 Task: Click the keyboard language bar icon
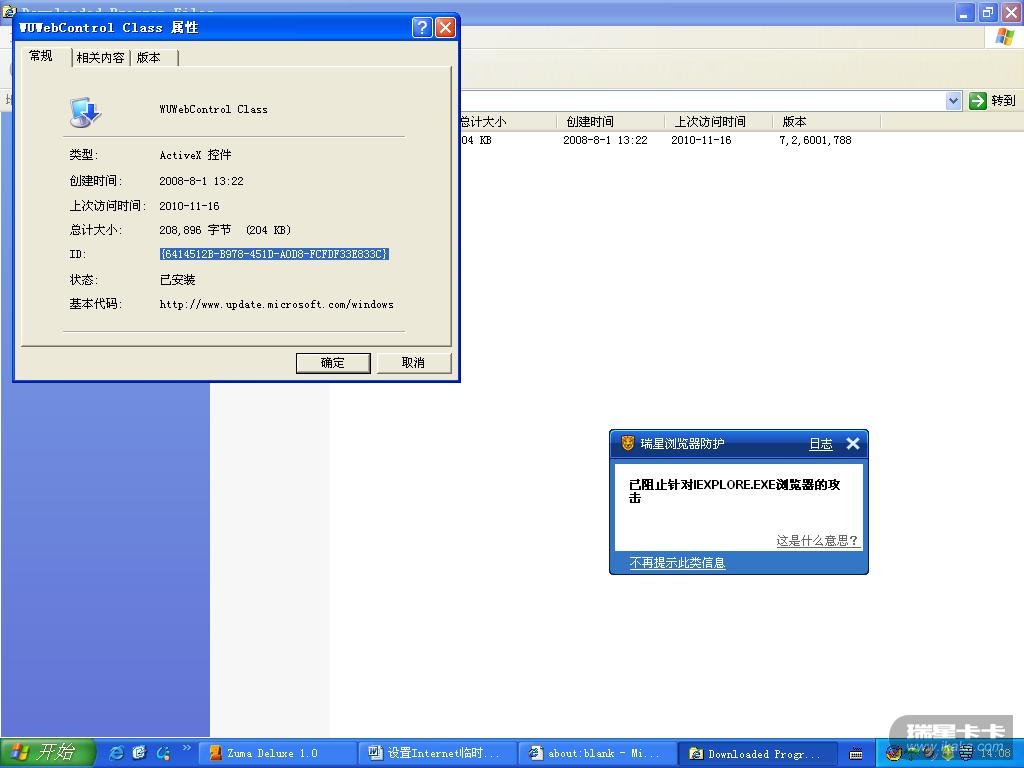[856, 754]
